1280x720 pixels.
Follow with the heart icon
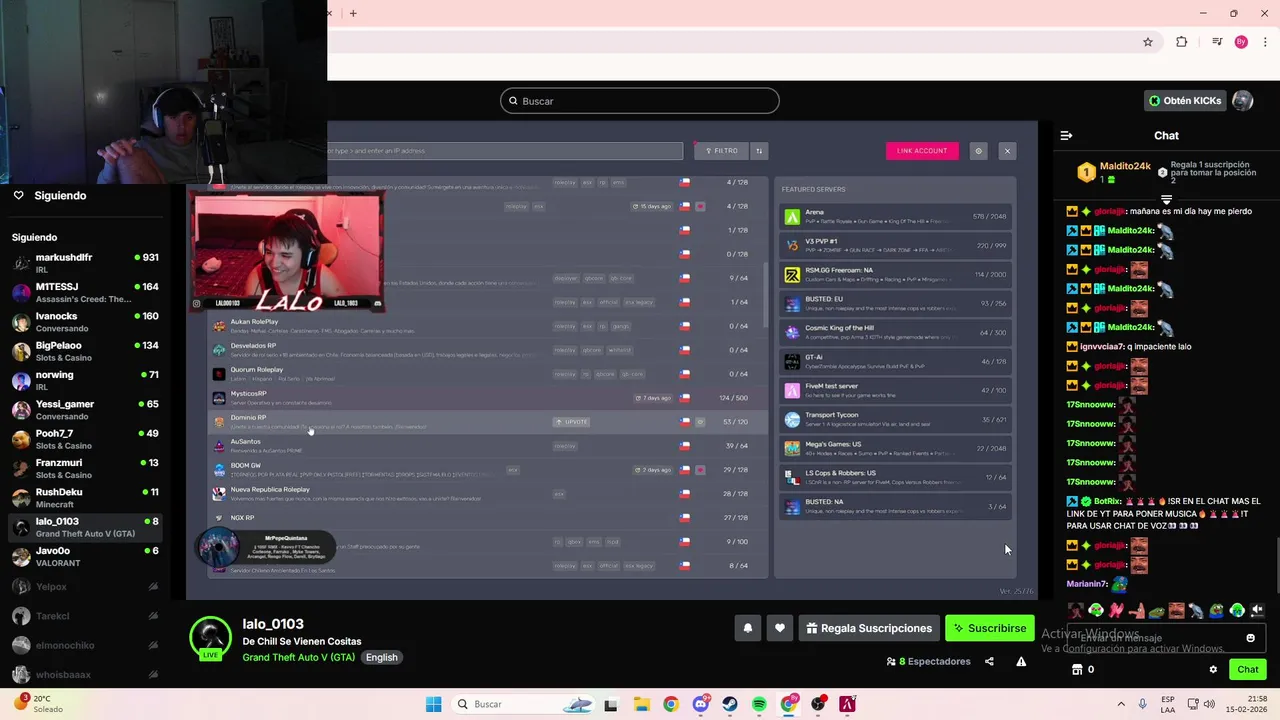780,628
